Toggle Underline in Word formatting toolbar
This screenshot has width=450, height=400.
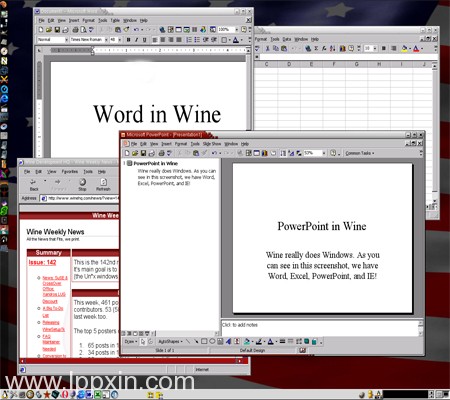[x=144, y=40]
